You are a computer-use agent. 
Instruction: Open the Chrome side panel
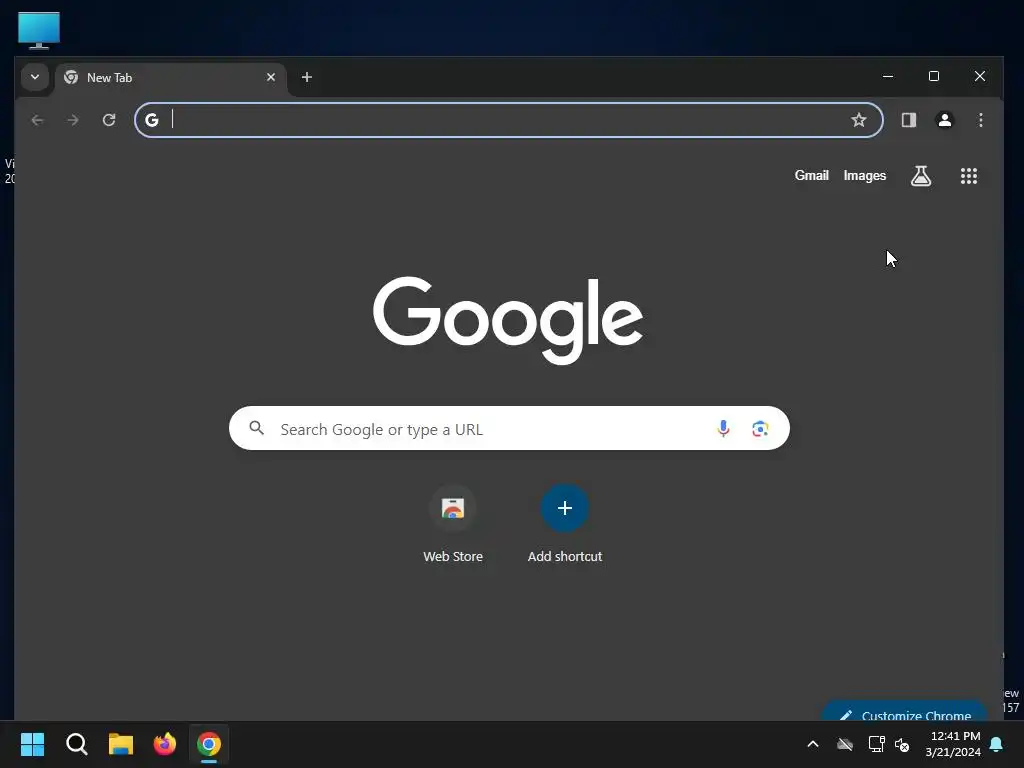(908, 120)
